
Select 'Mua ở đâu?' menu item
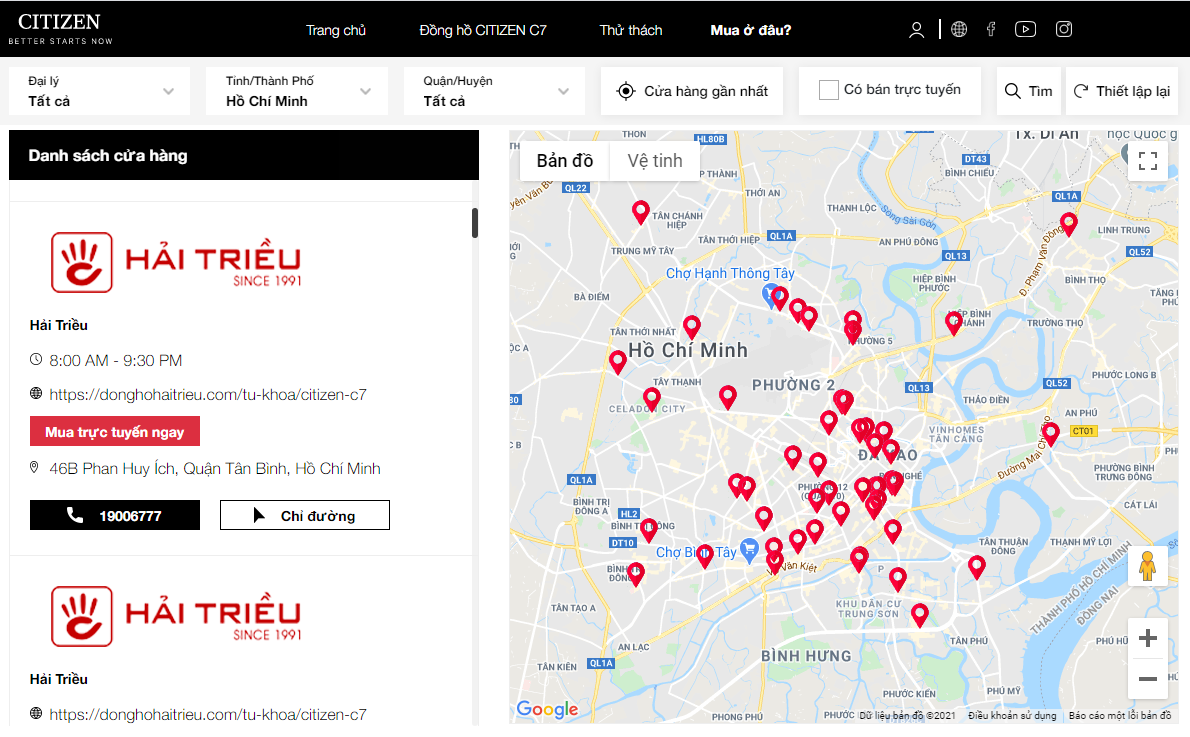coord(751,30)
